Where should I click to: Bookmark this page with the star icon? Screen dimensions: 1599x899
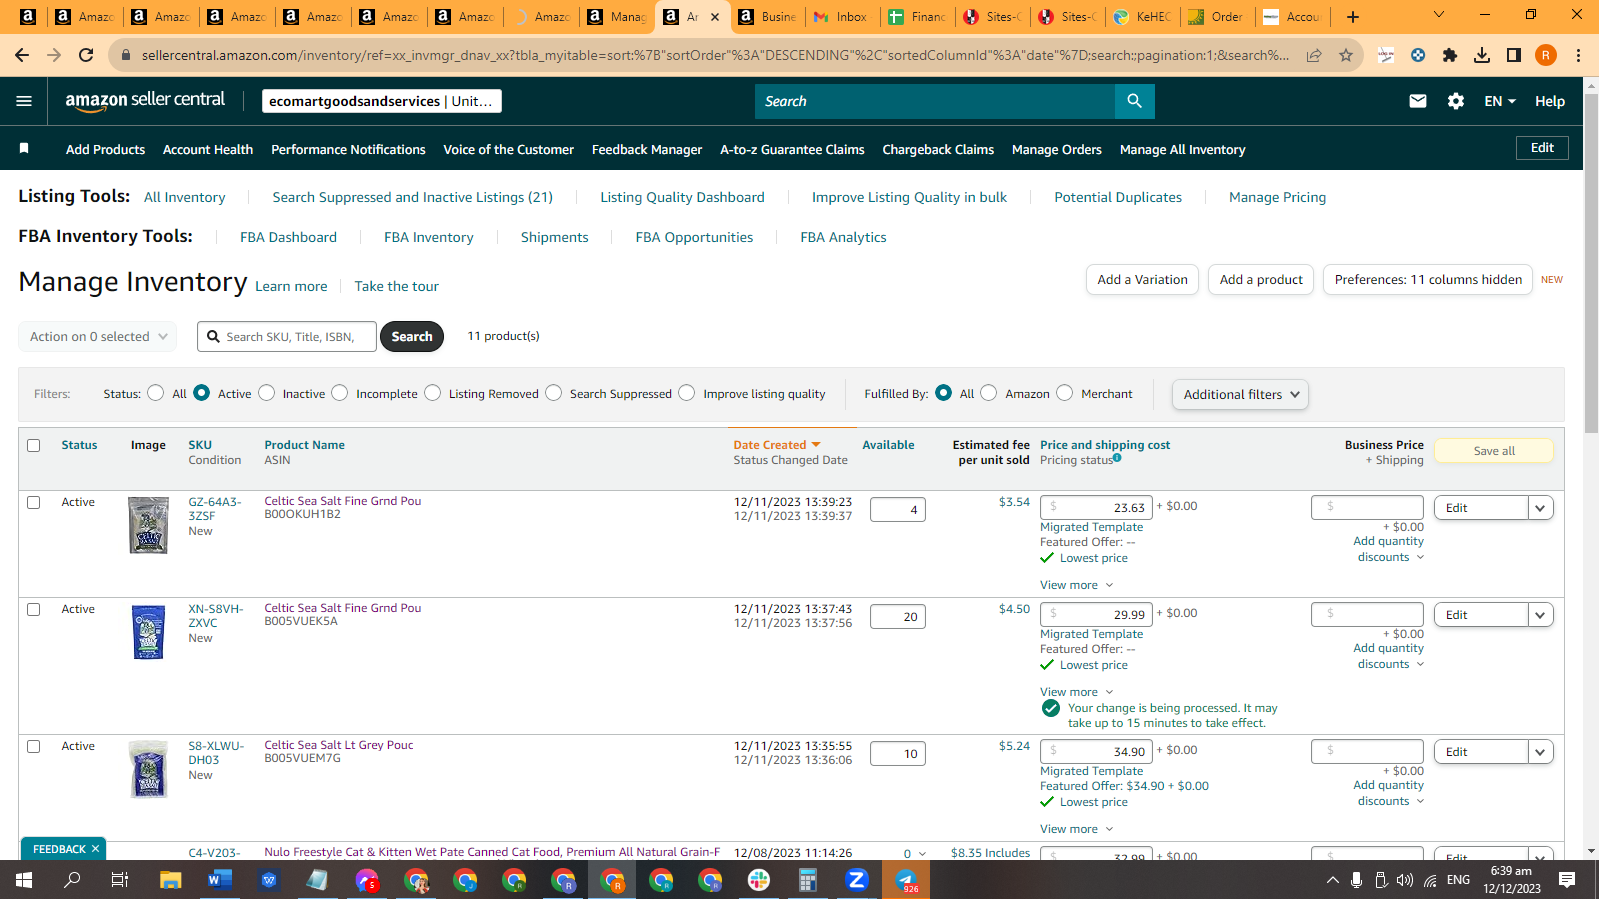point(1346,55)
